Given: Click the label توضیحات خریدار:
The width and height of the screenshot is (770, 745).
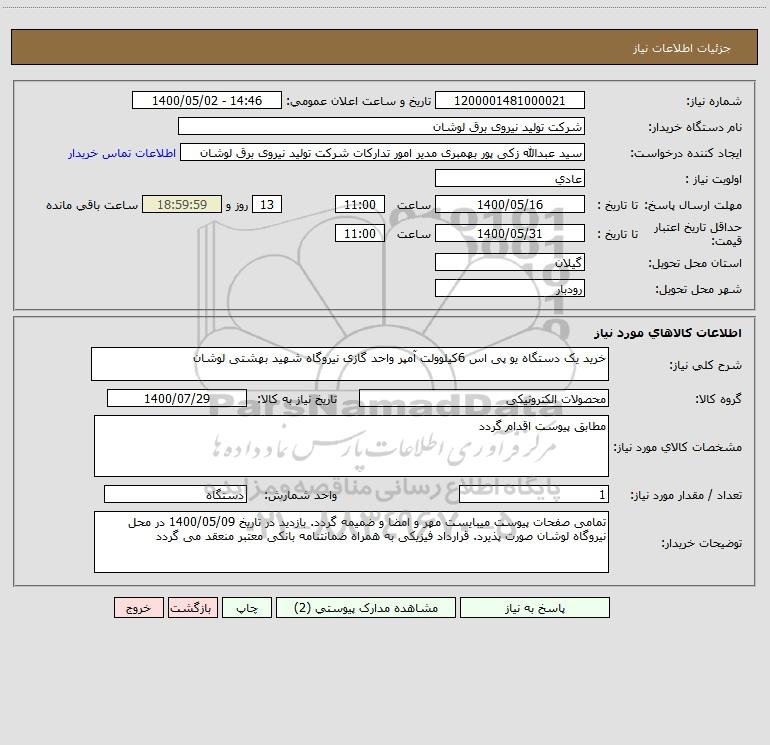Looking at the screenshot, I should 702,543.
